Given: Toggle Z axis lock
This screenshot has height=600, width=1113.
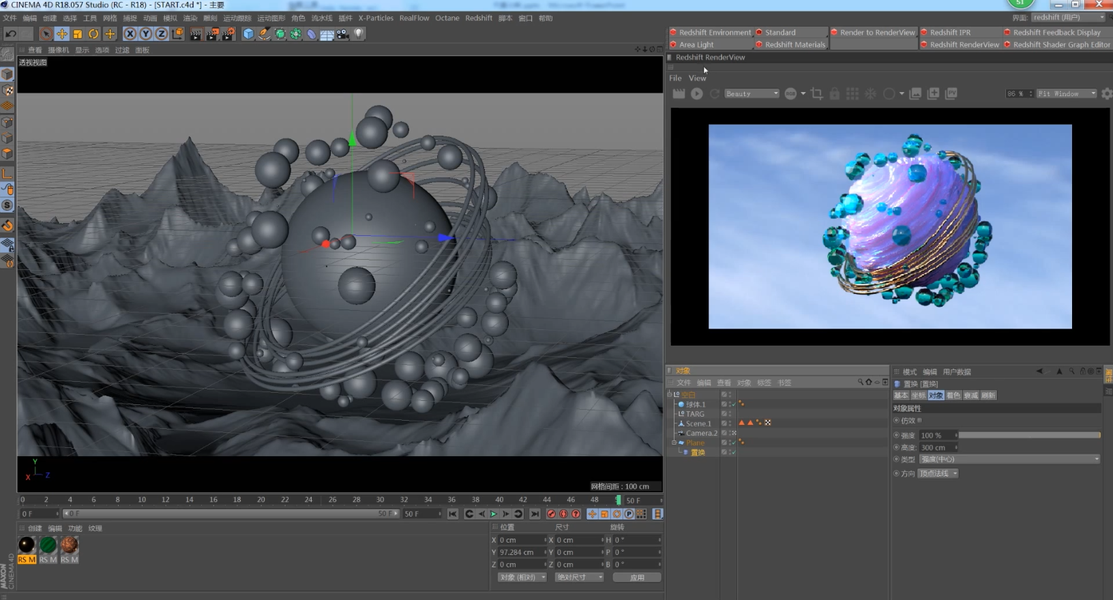Looking at the screenshot, I should tap(161, 33).
